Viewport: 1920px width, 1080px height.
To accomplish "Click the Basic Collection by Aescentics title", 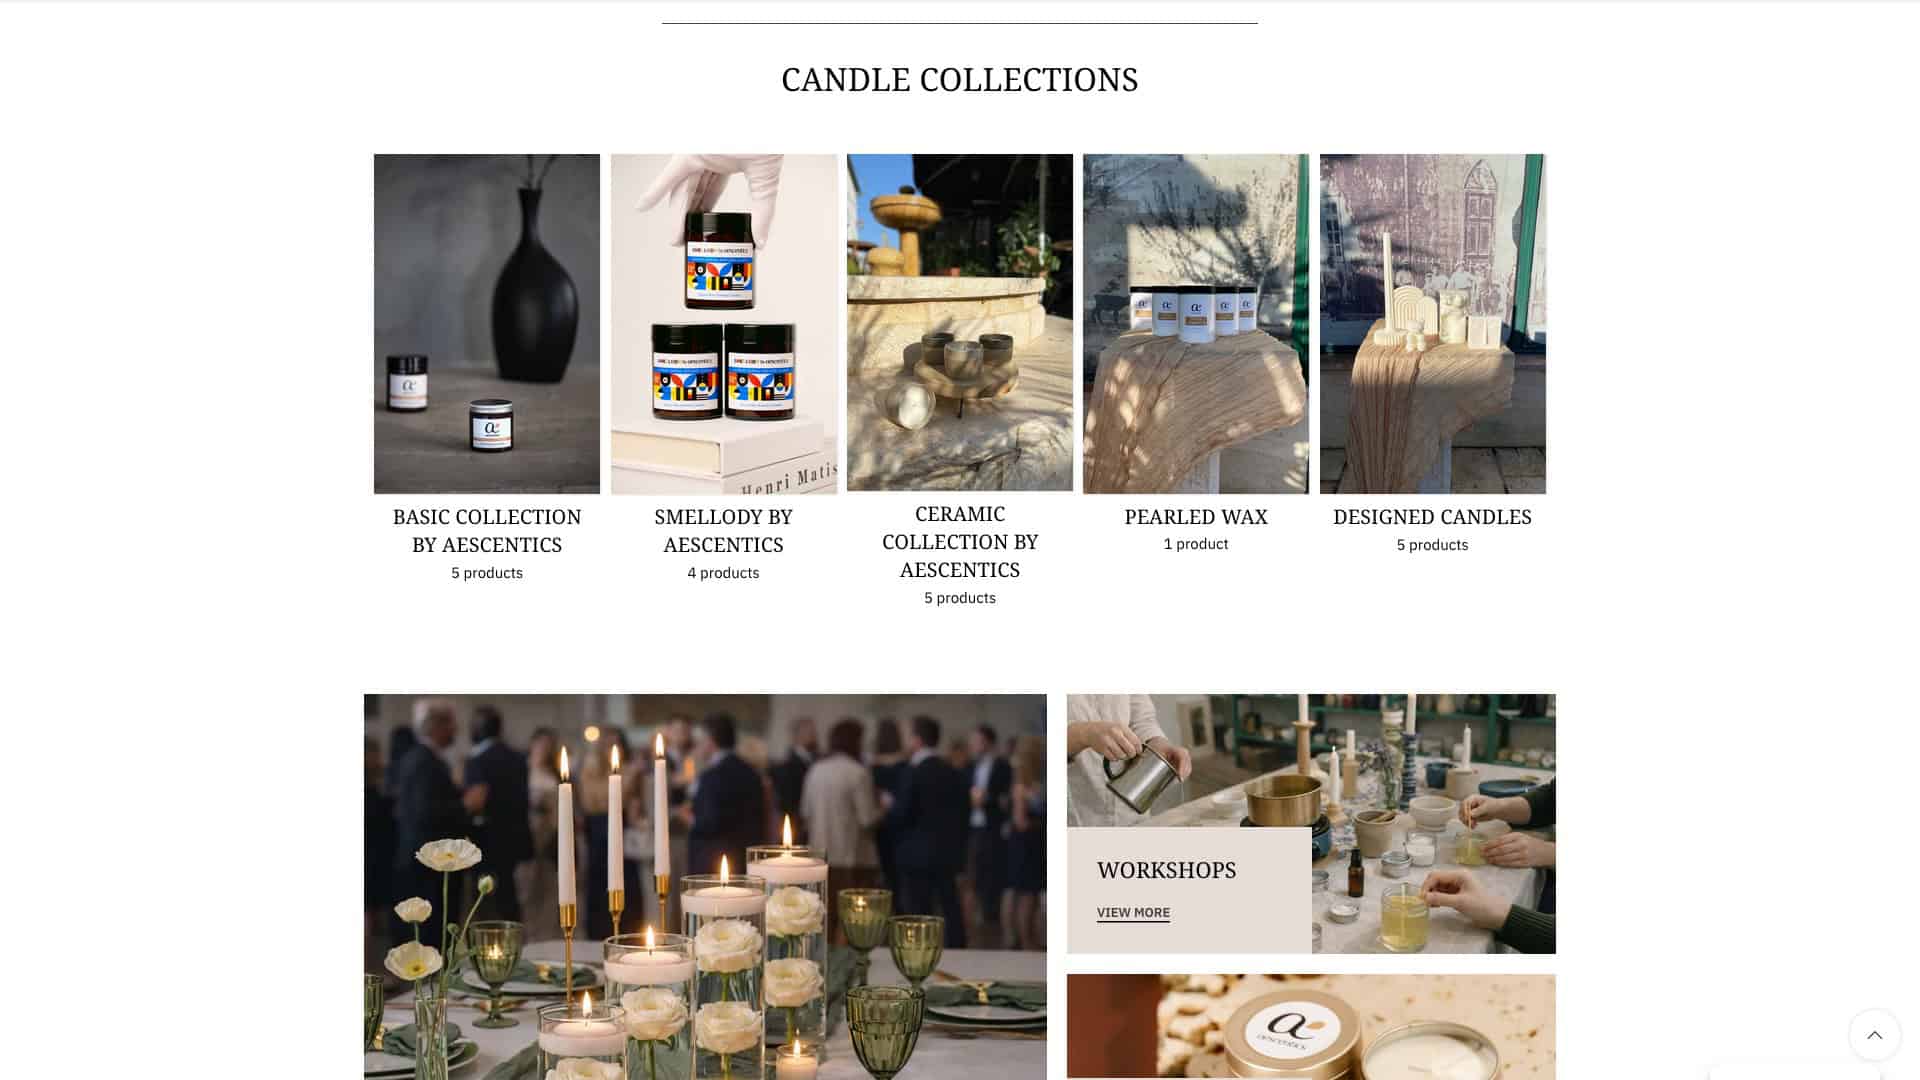I will [487, 531].
